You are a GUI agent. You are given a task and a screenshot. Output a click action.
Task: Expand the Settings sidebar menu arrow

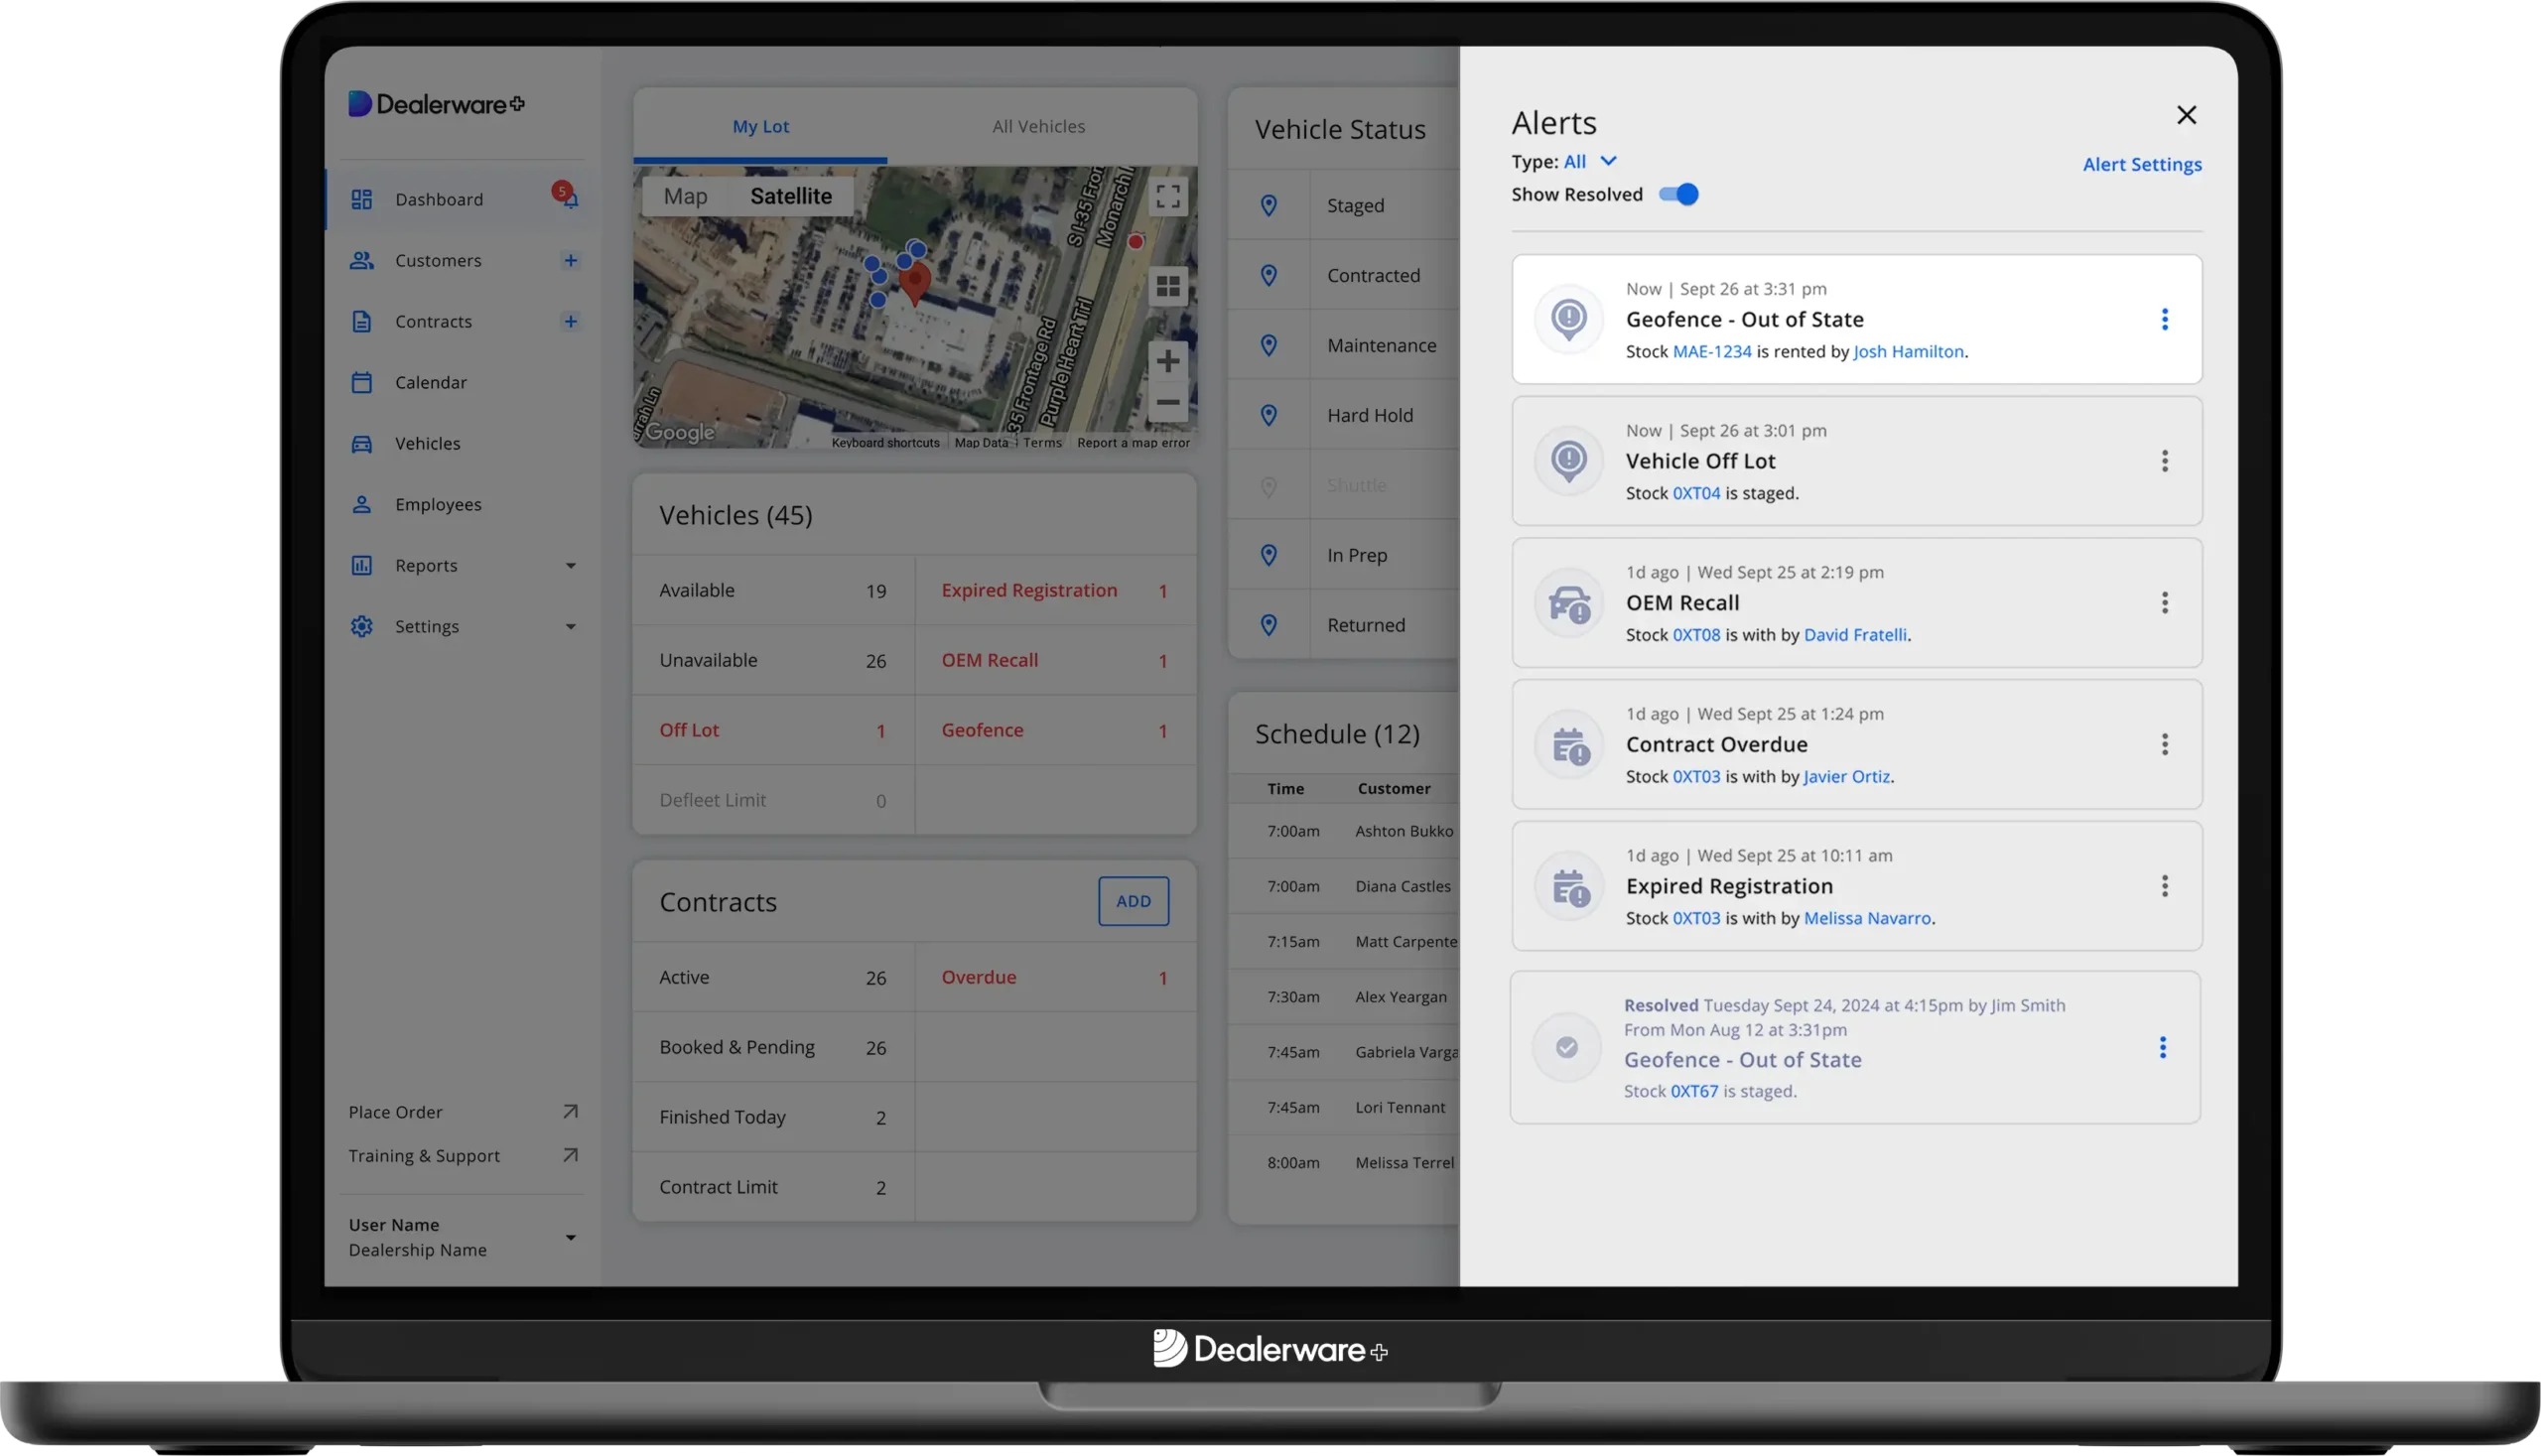(x=571, y=627)
